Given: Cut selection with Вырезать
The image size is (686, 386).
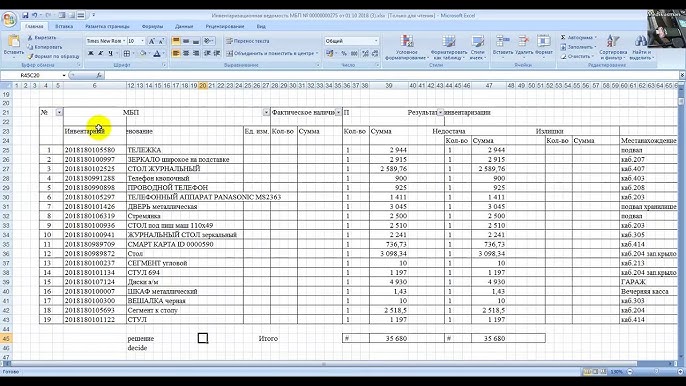Looking at the screenshot, I should (42, 38).
